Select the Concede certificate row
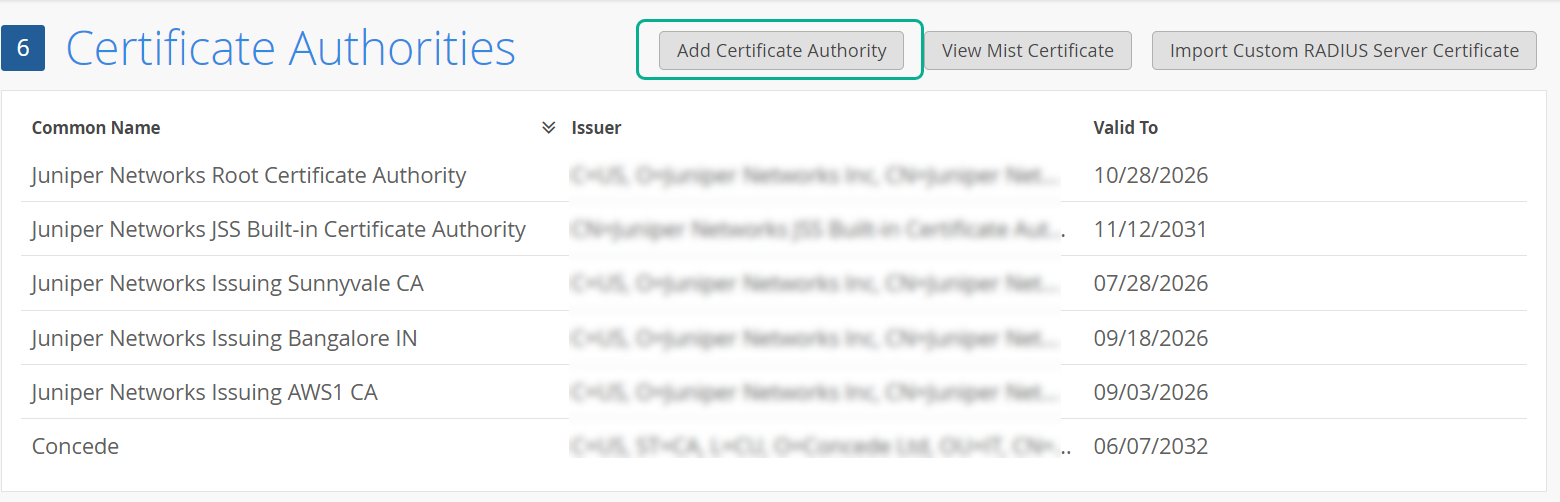This screenshot has height=502, width=1560. (75, 446)
